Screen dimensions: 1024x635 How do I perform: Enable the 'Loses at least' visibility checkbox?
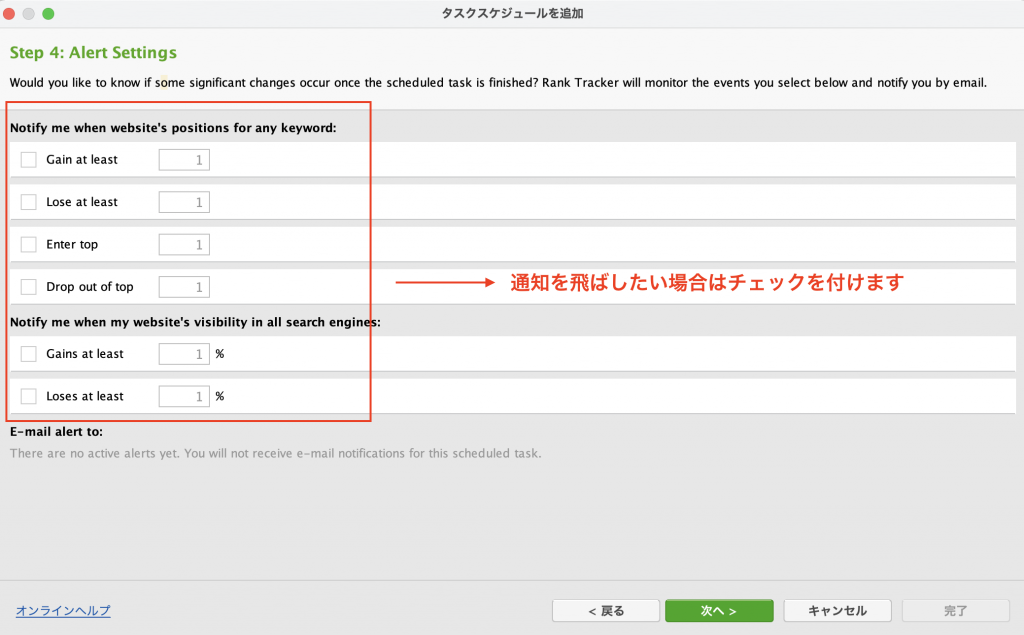[x=29, y=396]
